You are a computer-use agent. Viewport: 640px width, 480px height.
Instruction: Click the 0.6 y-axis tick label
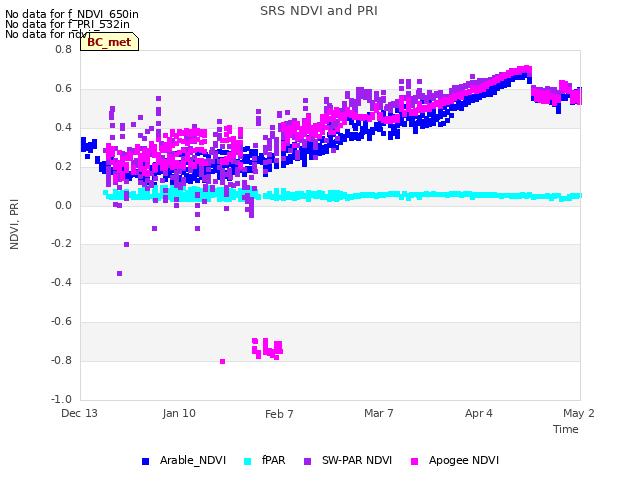coord(64,89)
